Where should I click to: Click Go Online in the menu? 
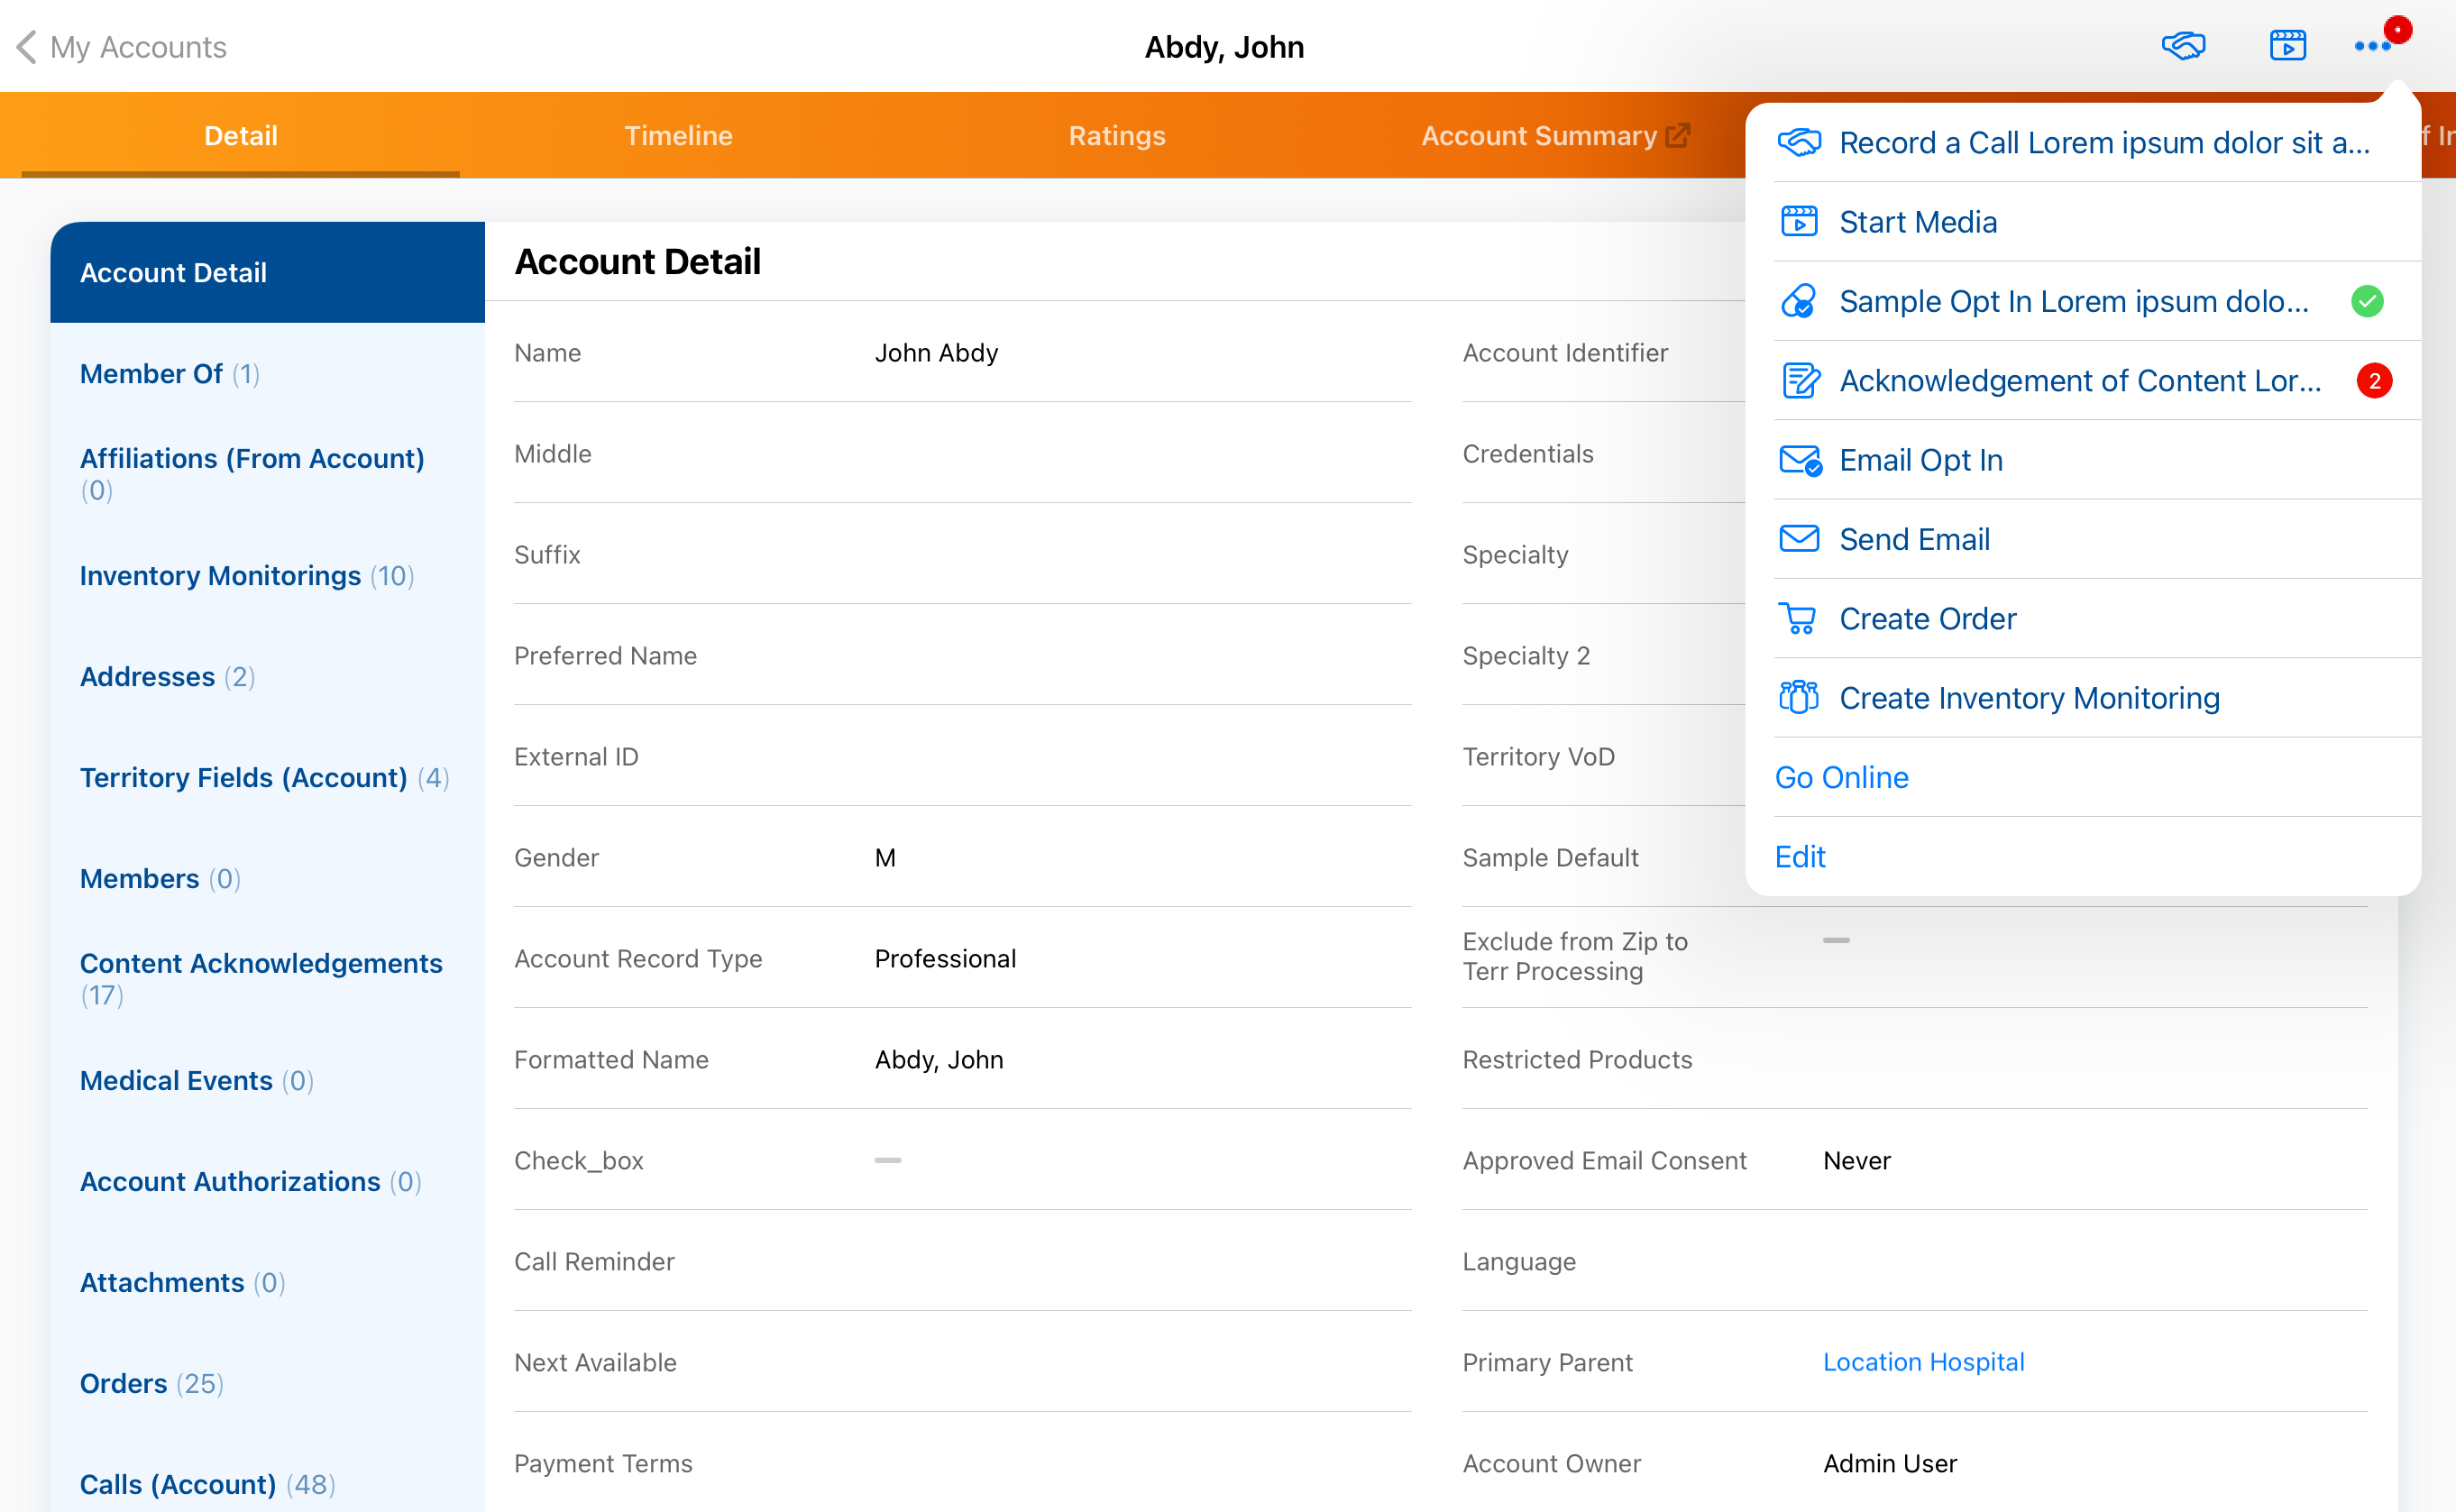coord(1841,777)
